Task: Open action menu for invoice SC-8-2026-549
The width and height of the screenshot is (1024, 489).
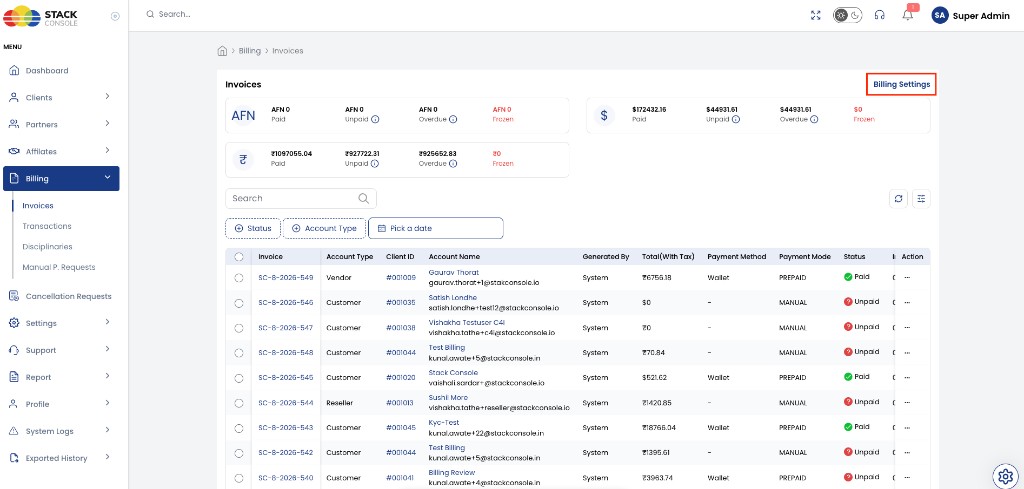Action: coord(907,277)
